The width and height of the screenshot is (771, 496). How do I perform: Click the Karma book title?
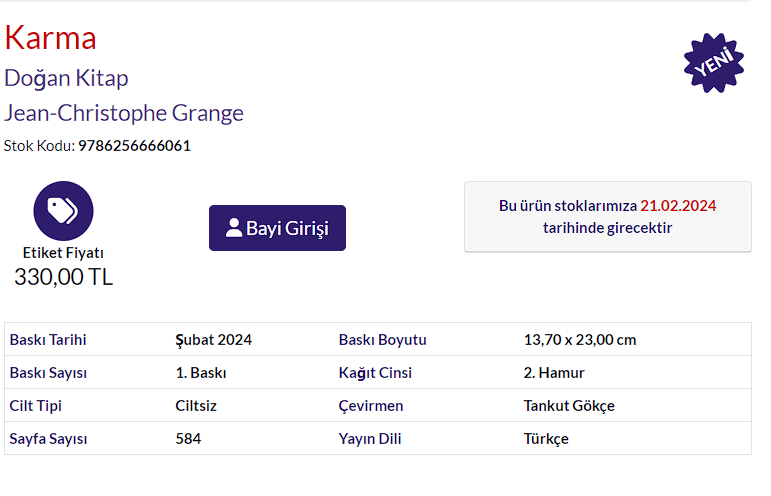click(x=51, y=38)
